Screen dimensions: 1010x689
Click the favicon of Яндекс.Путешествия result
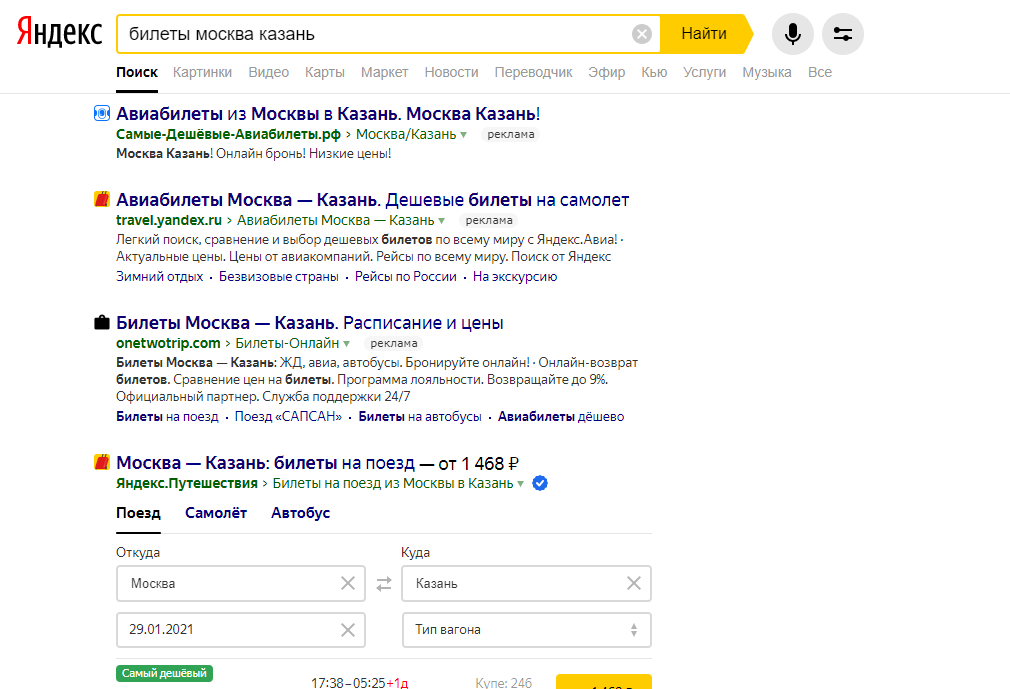click(102, 462)
